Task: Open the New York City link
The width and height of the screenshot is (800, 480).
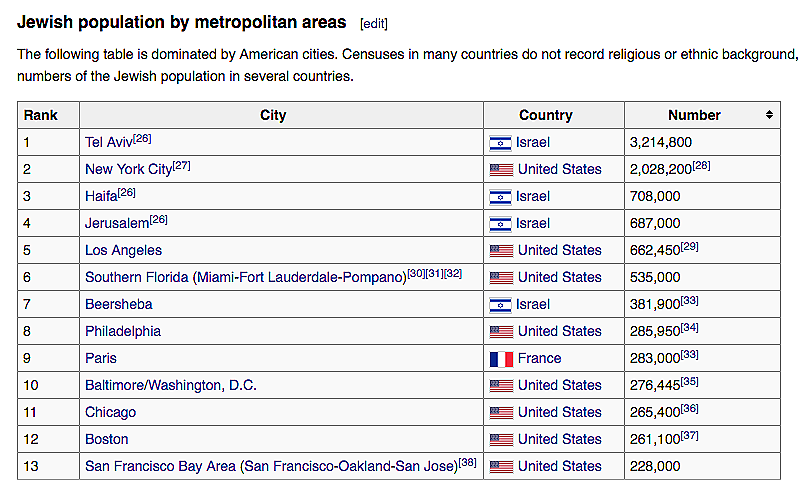Action: tap(128, 170)
